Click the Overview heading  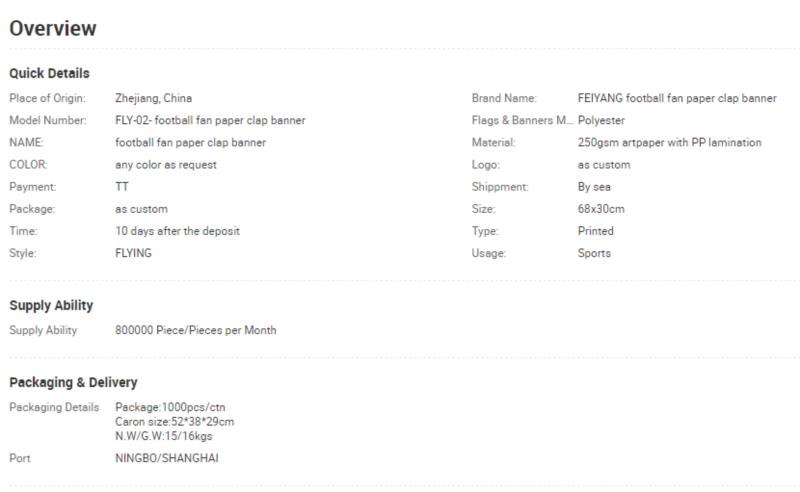click(53, 29)
